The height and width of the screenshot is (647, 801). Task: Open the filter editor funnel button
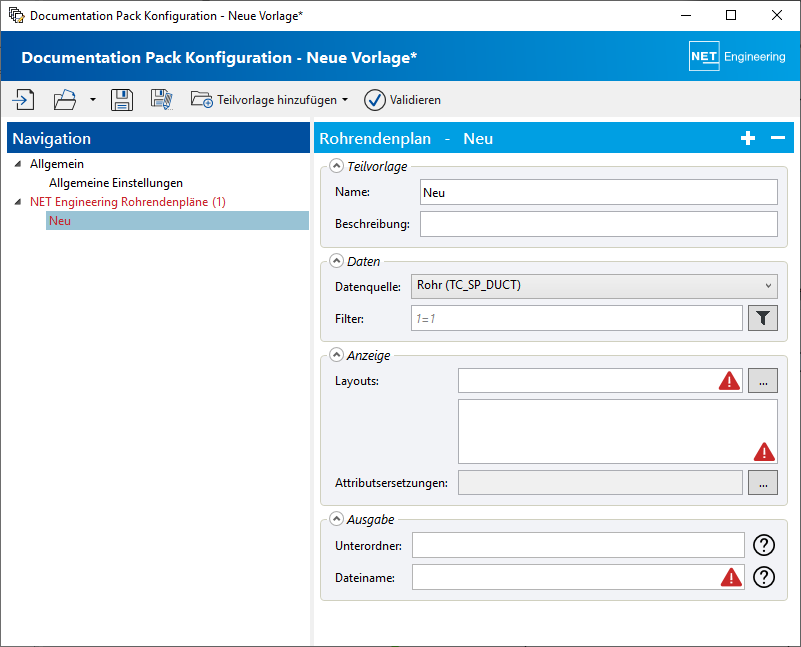(763, 318)
